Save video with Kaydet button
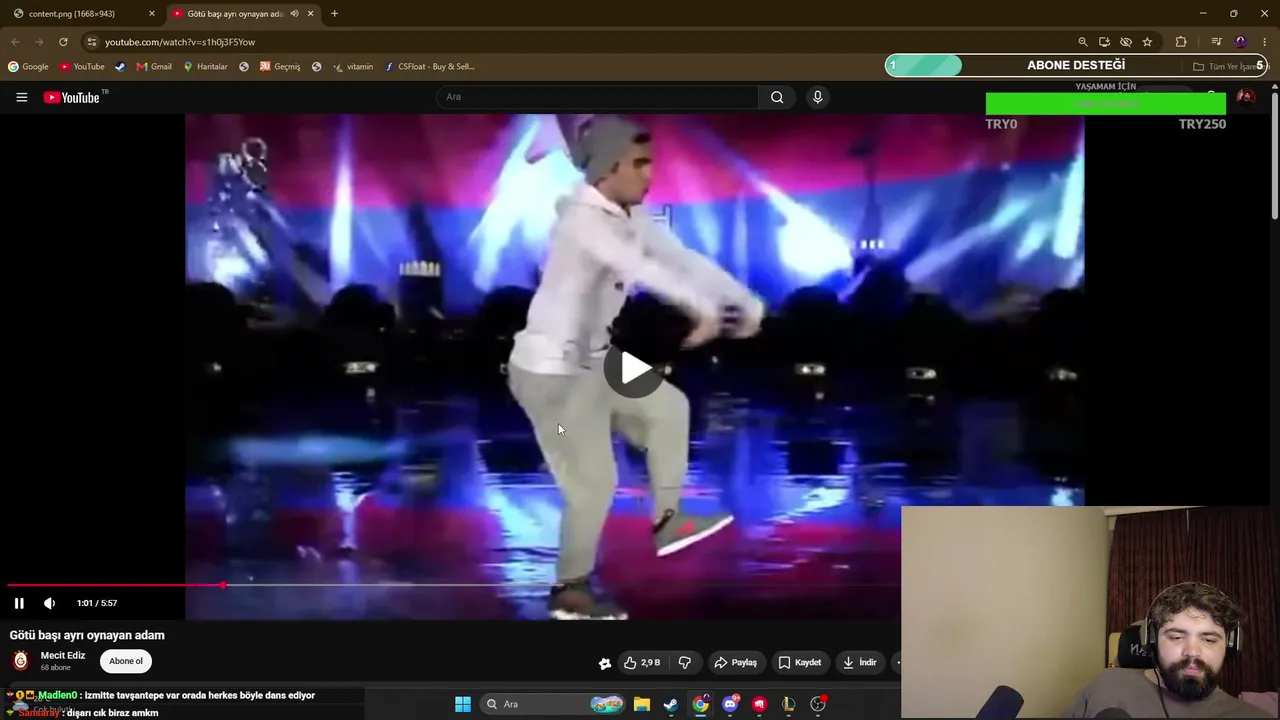Viewport: 1280px width, 720px height. coord(800,662)
